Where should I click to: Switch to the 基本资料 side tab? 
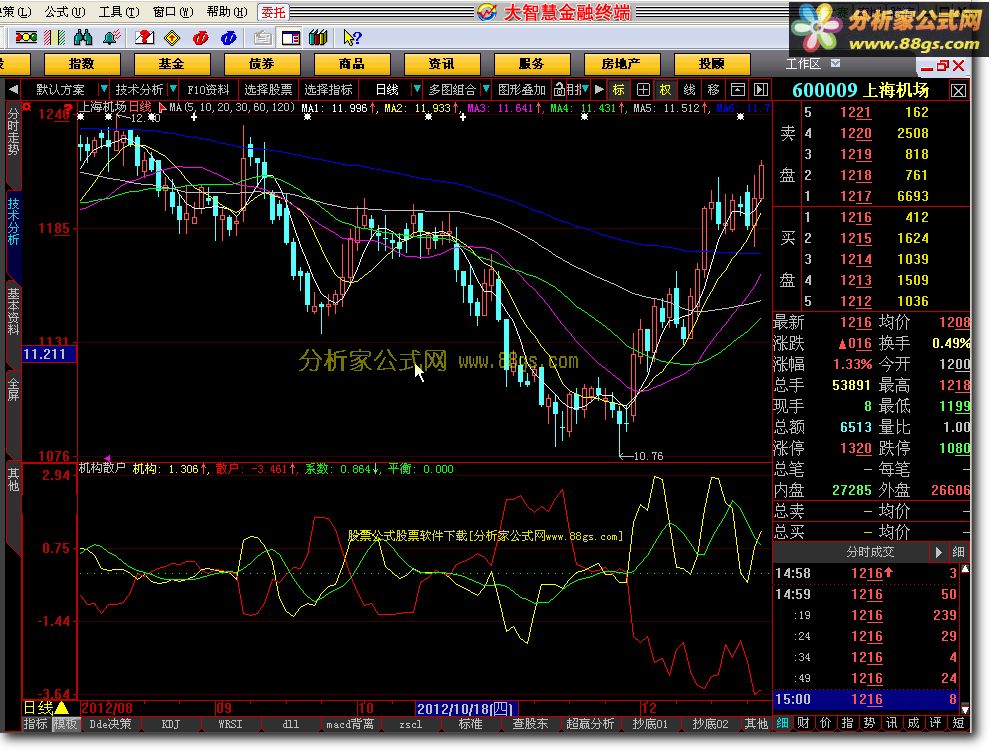pyautogui.click(x=13, y=311)
